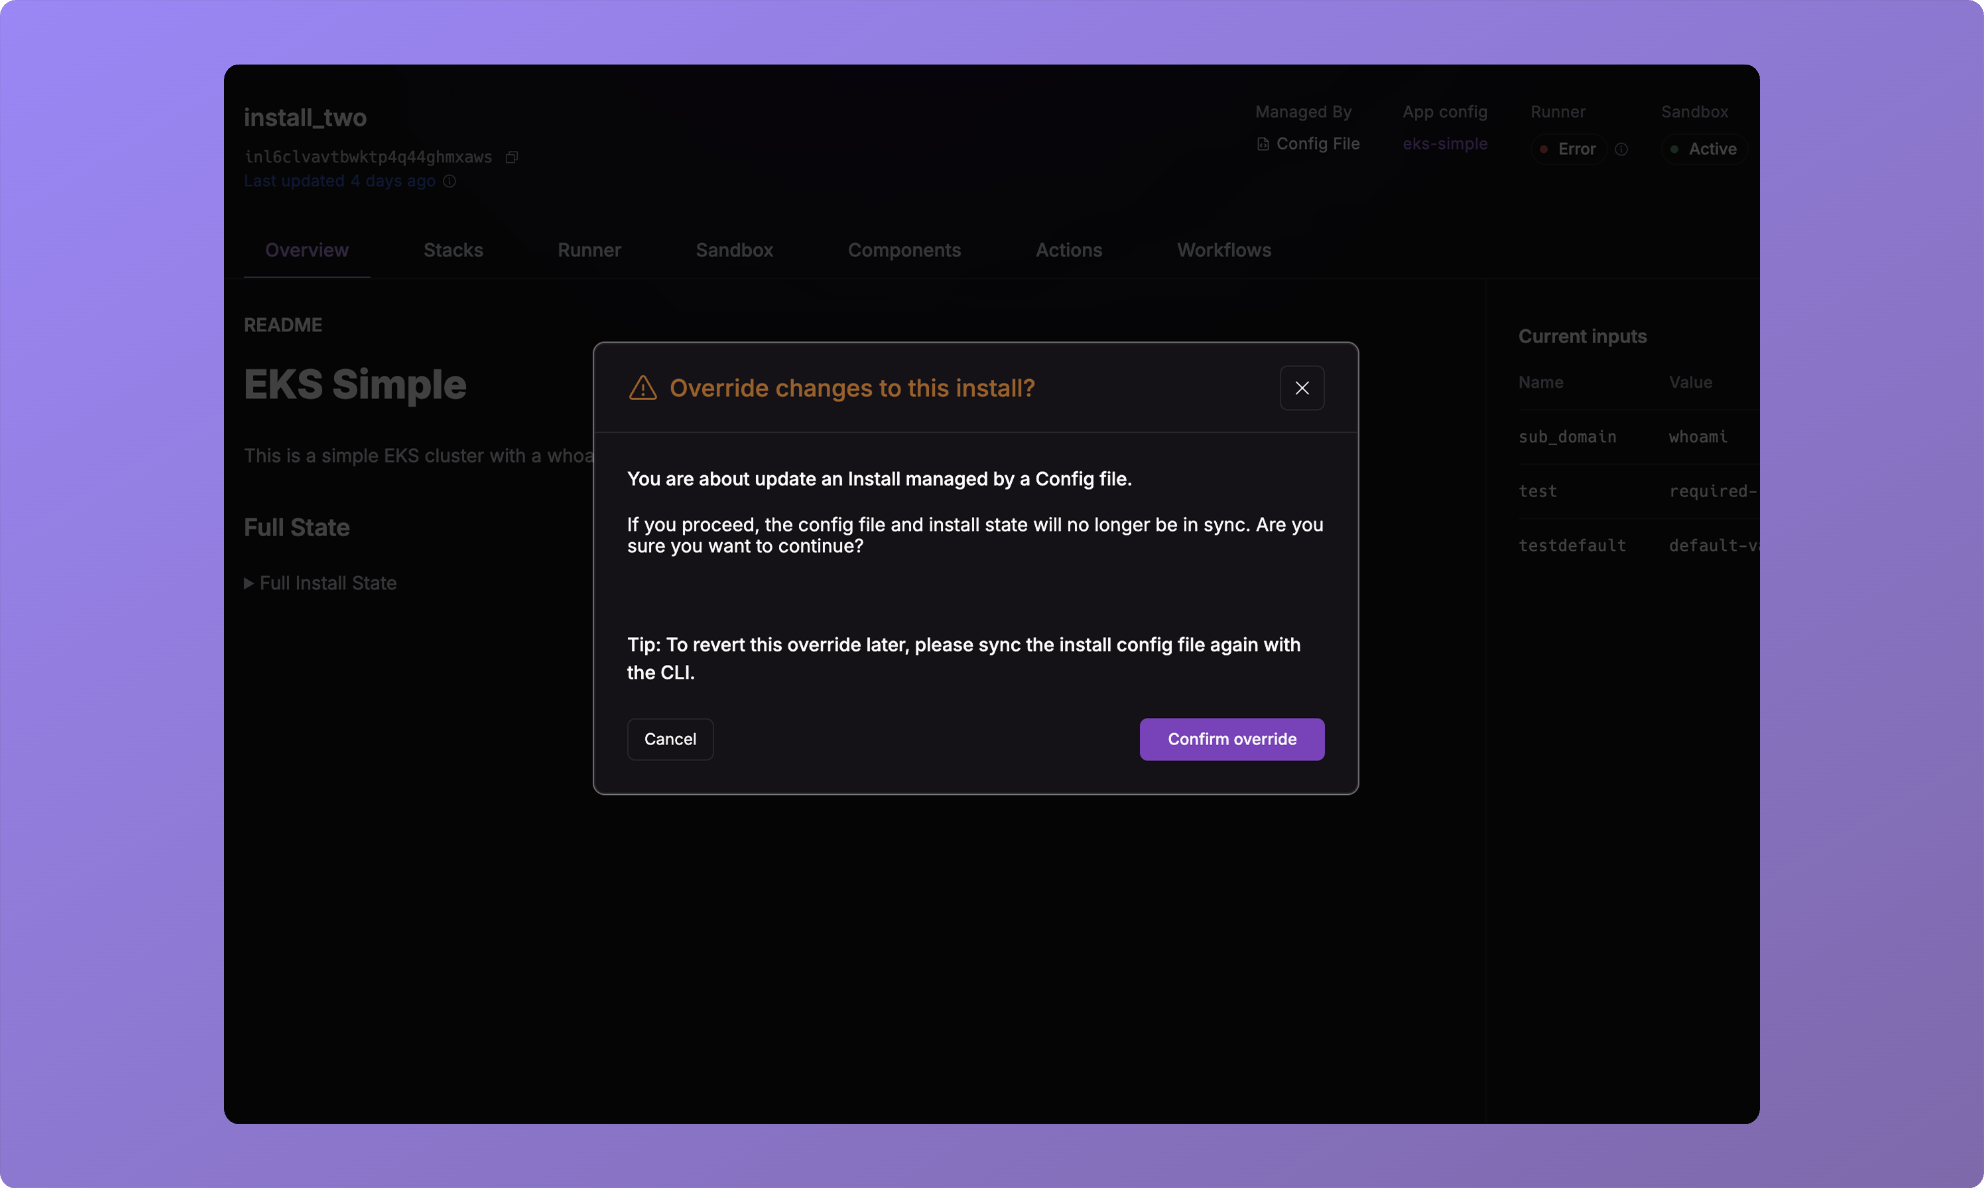Click info icon next to Last updated

450,181
